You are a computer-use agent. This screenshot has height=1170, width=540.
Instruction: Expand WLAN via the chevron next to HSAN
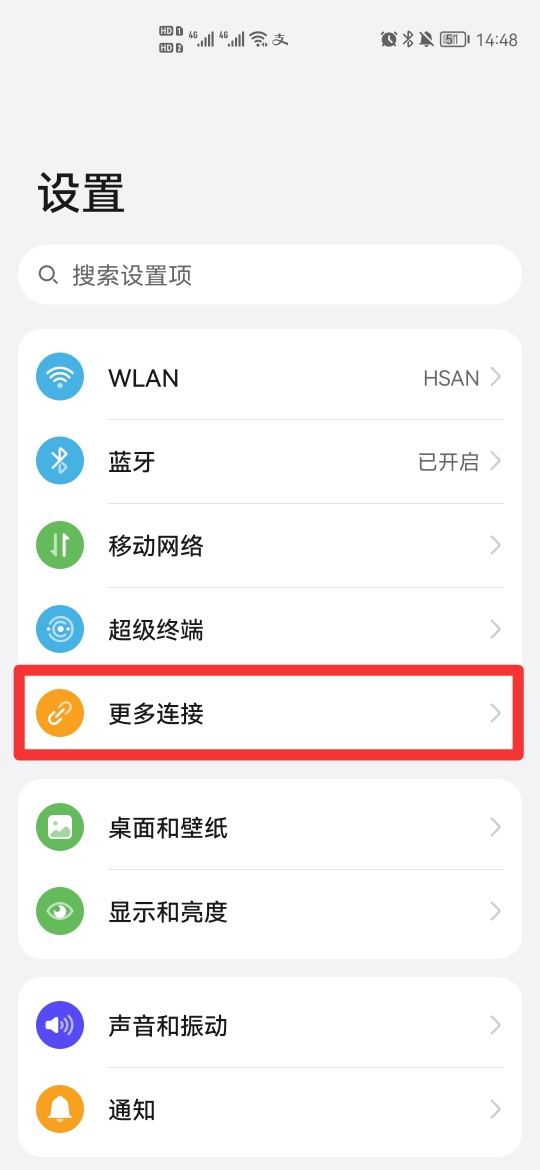click(495, 378)
